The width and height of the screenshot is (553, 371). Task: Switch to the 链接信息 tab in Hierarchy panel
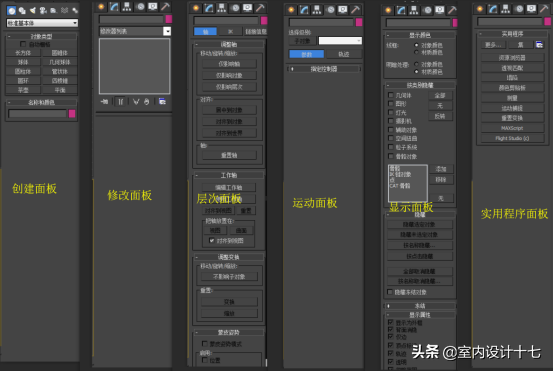click(x=256, y=32)
